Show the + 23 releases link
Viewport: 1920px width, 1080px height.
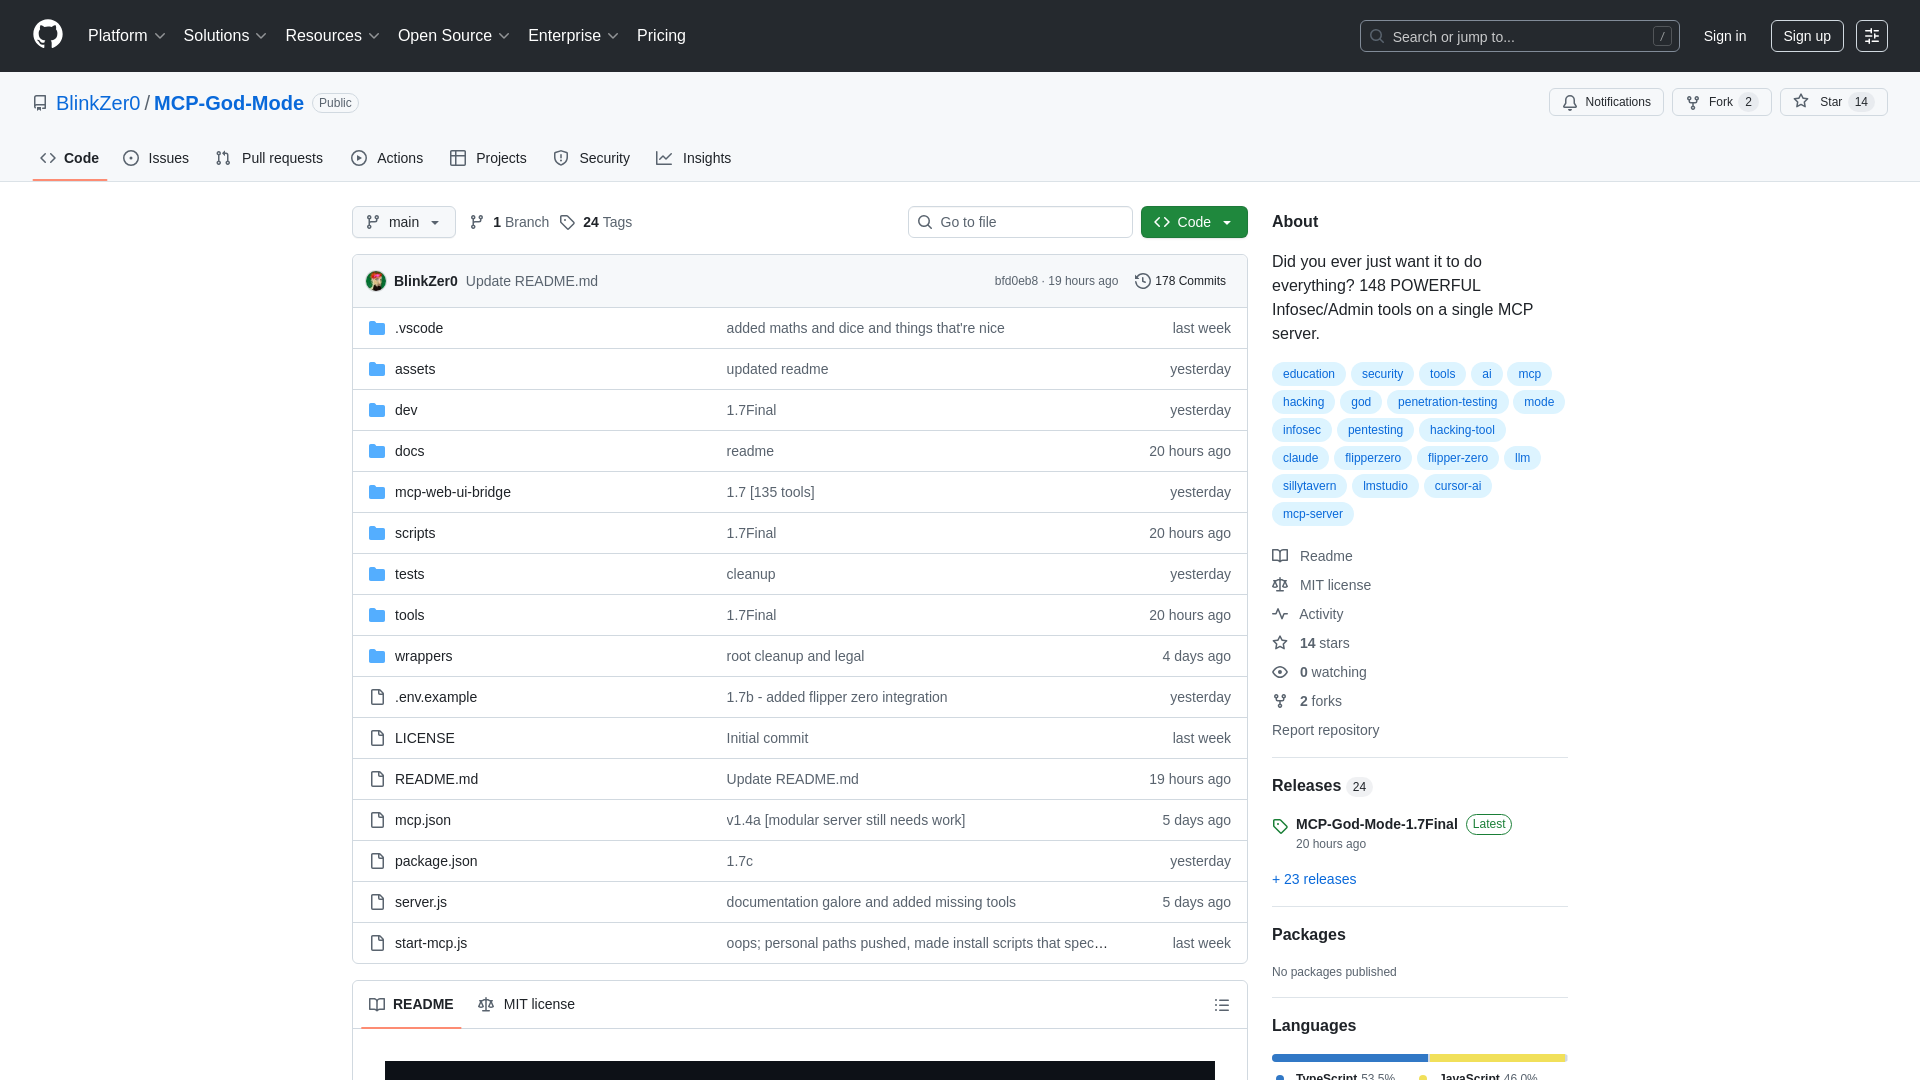1314,879
